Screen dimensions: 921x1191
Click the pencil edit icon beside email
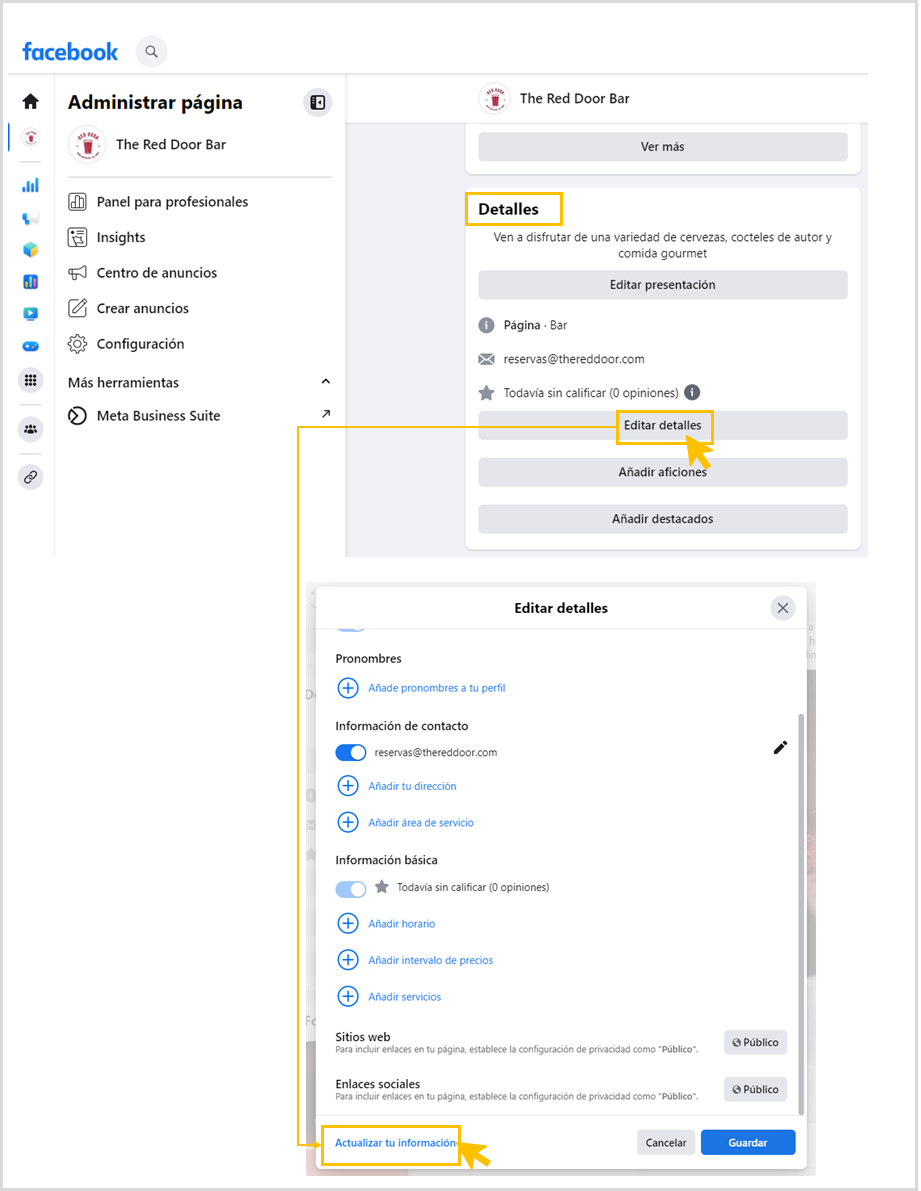click(x=780, y=748)
